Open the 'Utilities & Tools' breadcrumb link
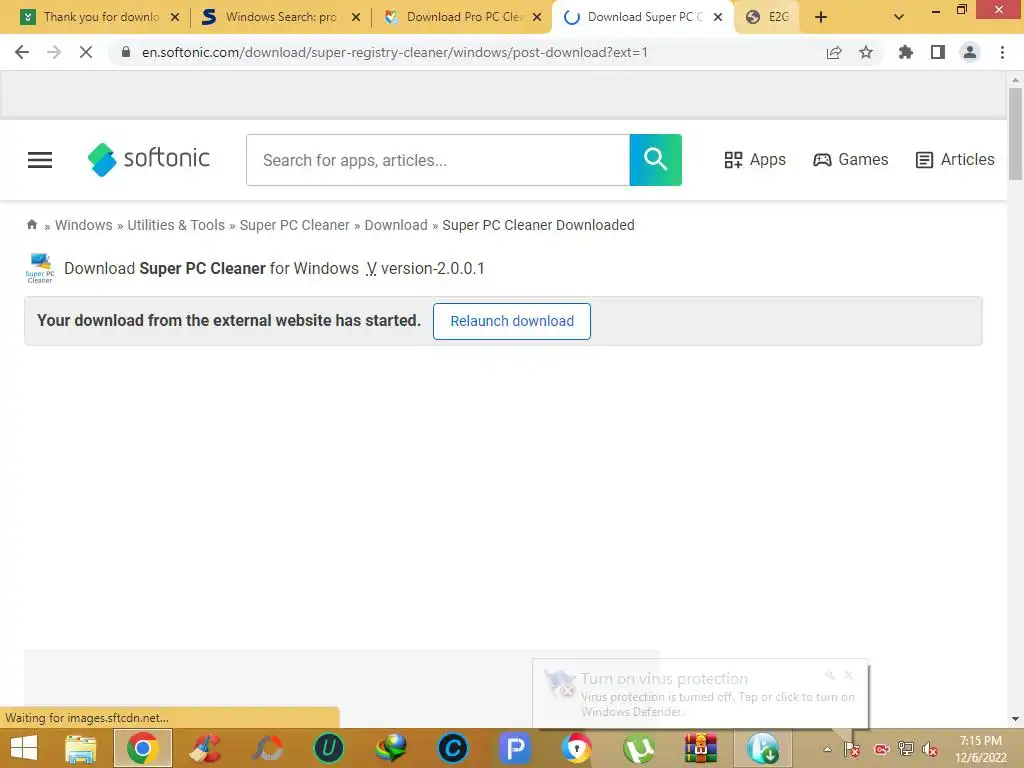 [x=176, y=225]
